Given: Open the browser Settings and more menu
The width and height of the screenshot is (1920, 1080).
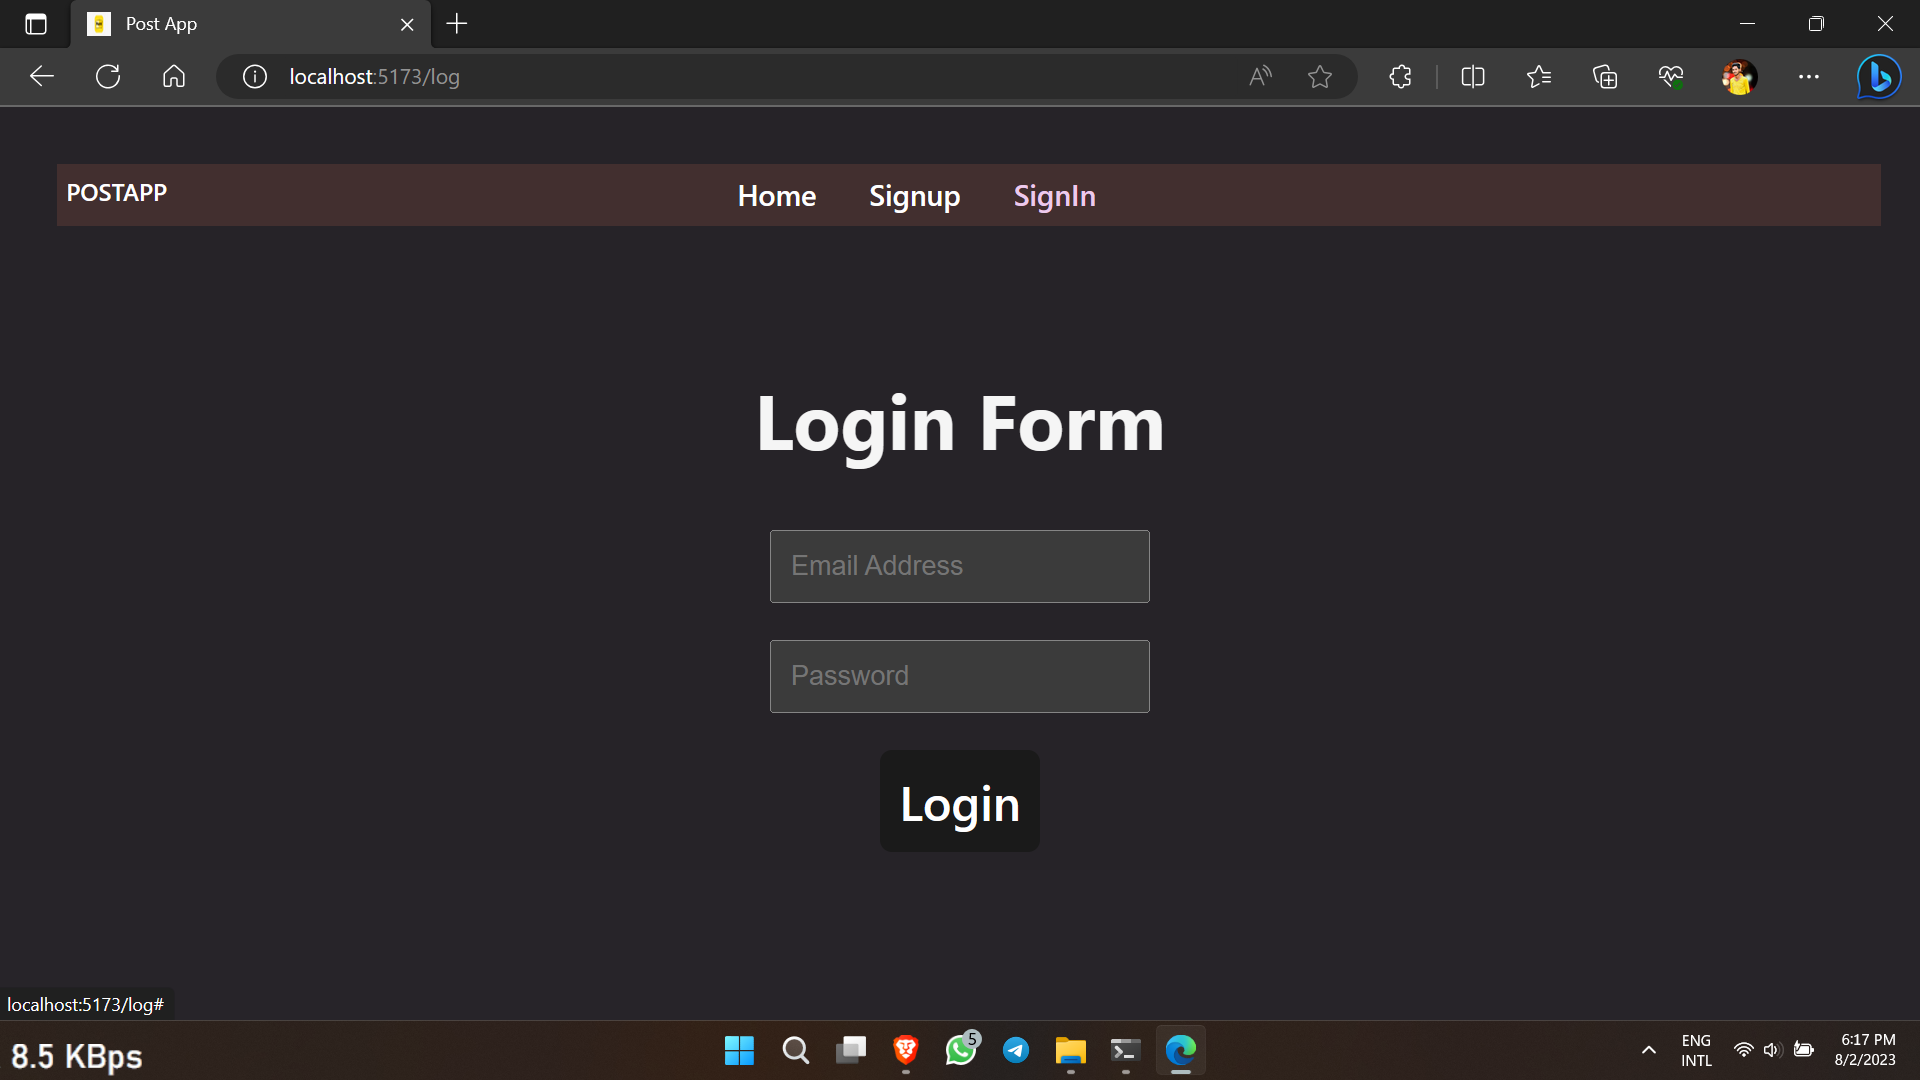Looking at the screenshot, I should click(x=1809, y=76).
